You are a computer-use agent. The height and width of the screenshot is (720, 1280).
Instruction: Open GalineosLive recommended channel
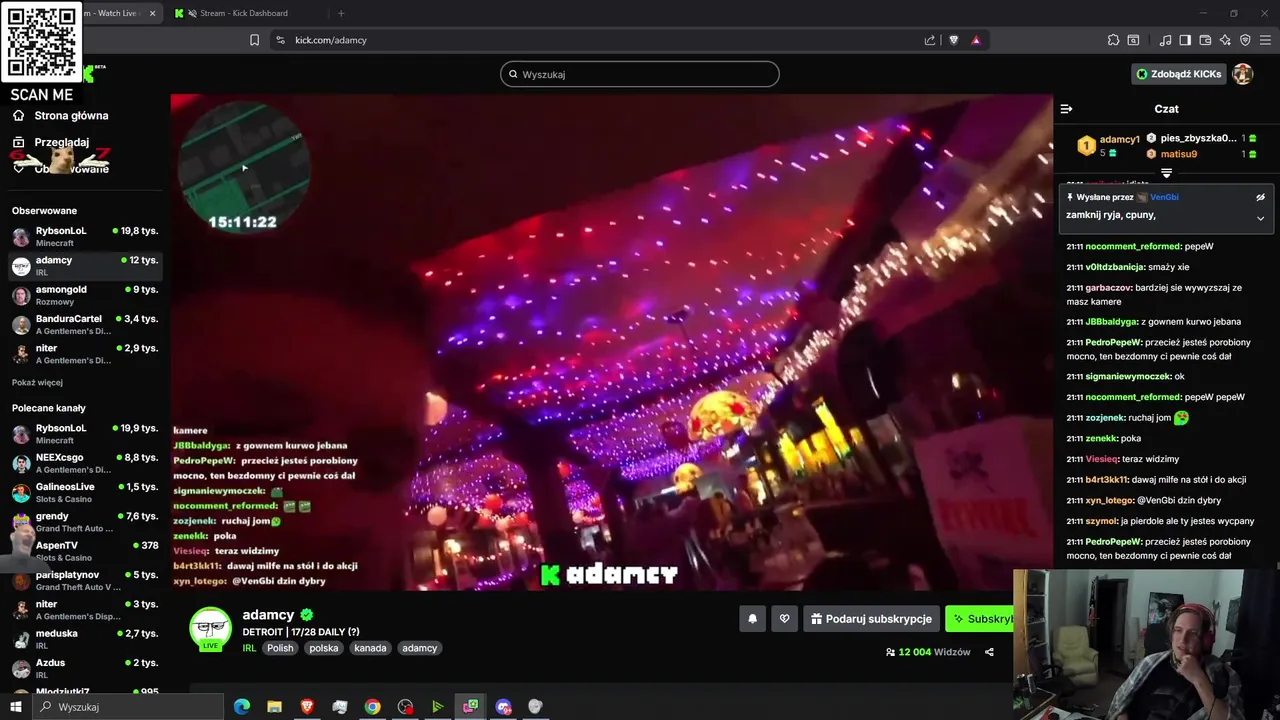[85, 492]
